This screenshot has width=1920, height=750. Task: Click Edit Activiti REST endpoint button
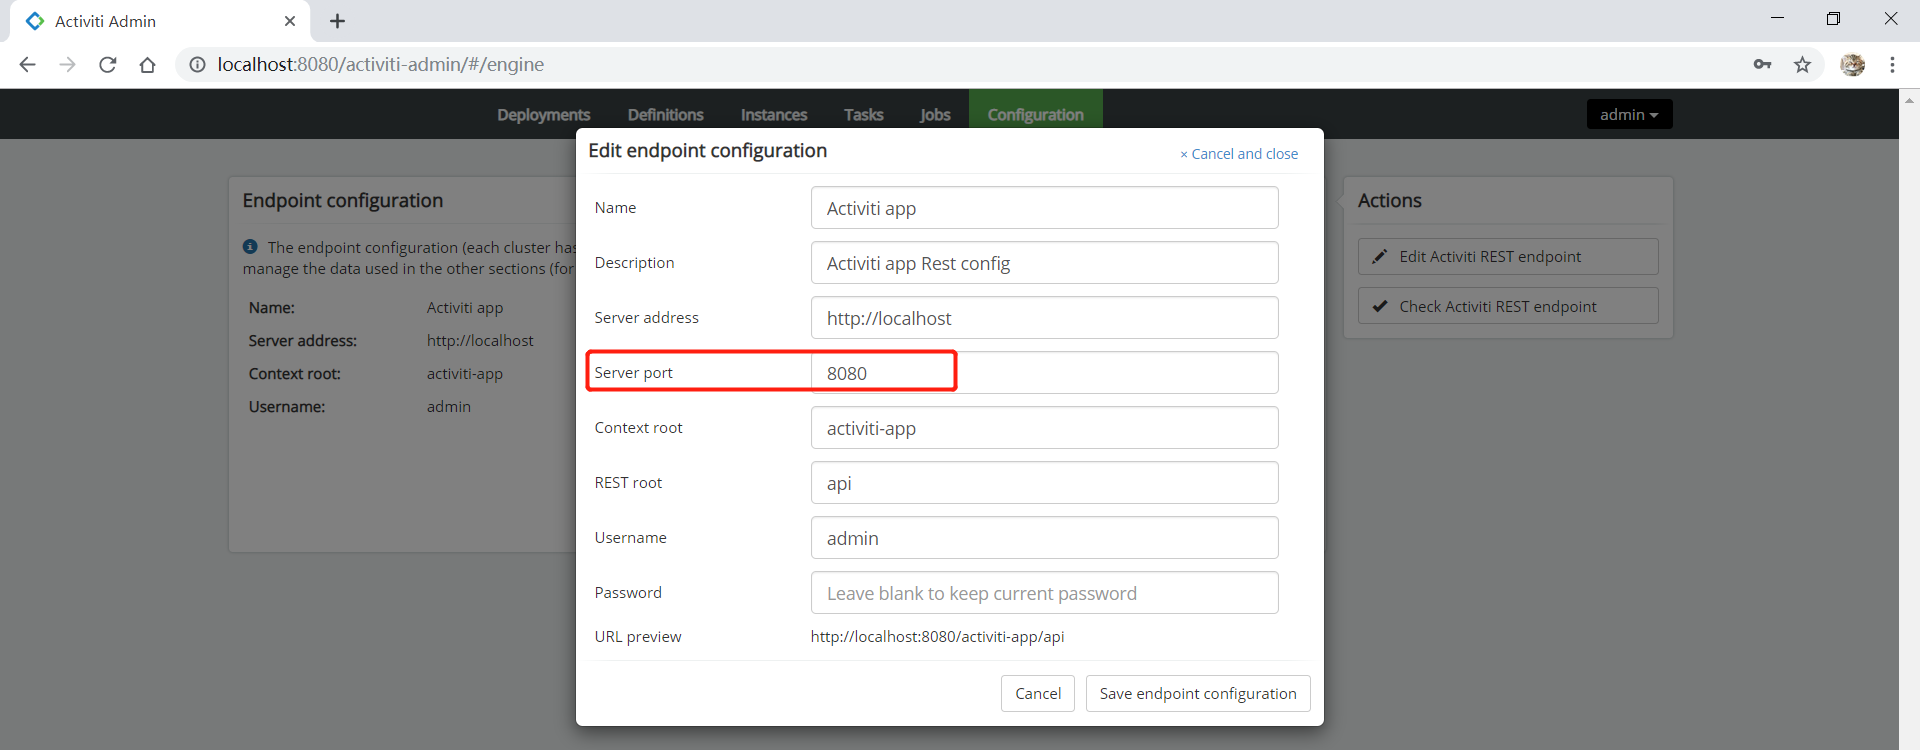pyautogui.click(x=1508, y=256)
